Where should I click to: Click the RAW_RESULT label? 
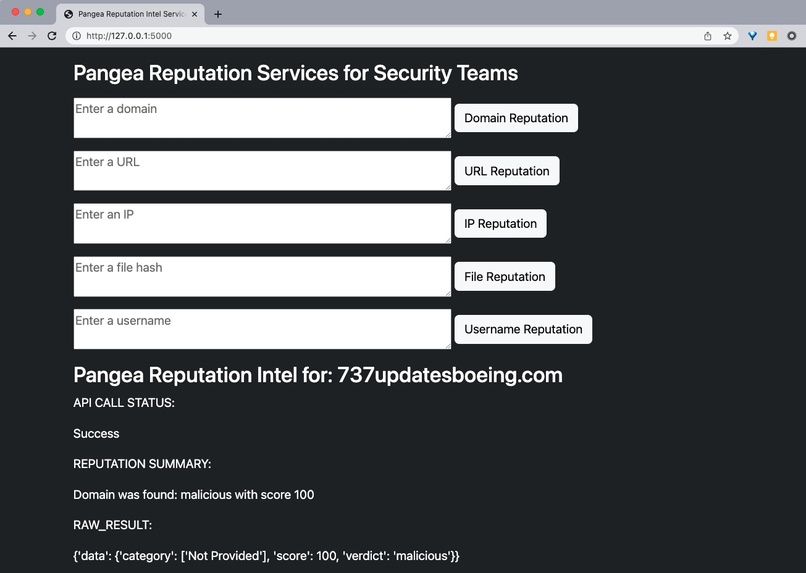tap(113, 525)
